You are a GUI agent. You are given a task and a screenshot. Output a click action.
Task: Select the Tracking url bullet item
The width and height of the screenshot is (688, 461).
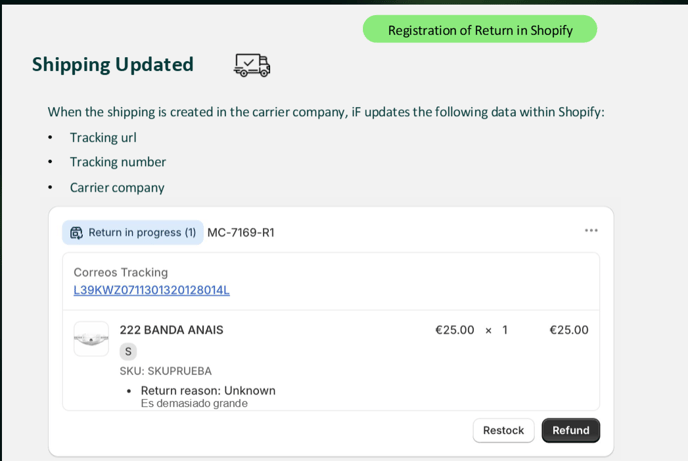(x=103, y=138)
